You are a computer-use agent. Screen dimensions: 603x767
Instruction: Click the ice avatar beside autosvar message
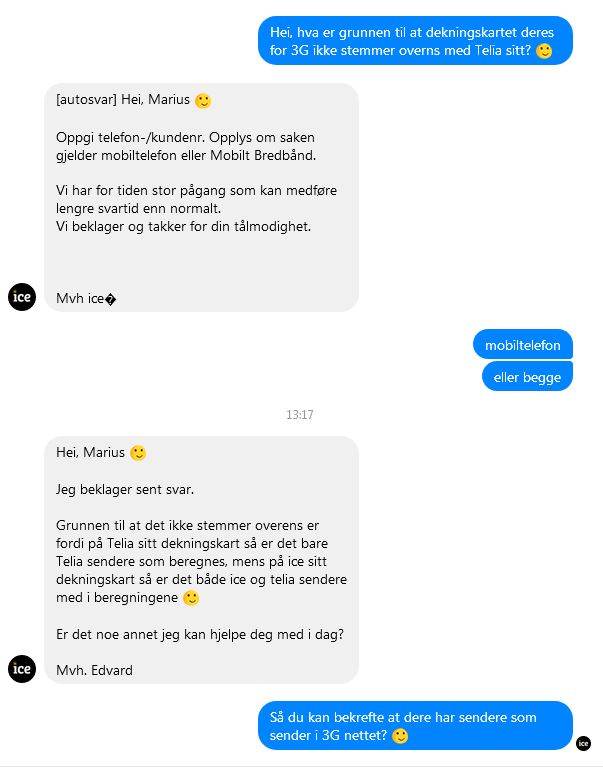22,297
